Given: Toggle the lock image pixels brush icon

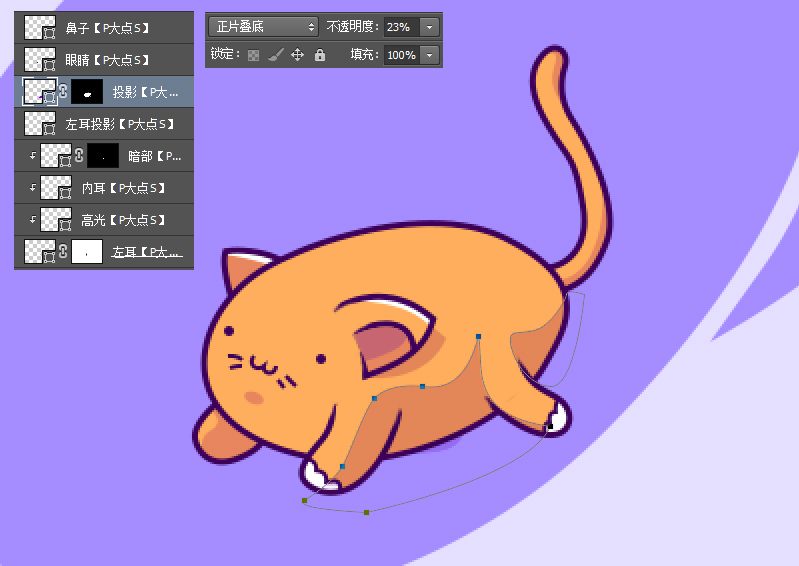Looking at the screenshot, I should tap(276, 55).
